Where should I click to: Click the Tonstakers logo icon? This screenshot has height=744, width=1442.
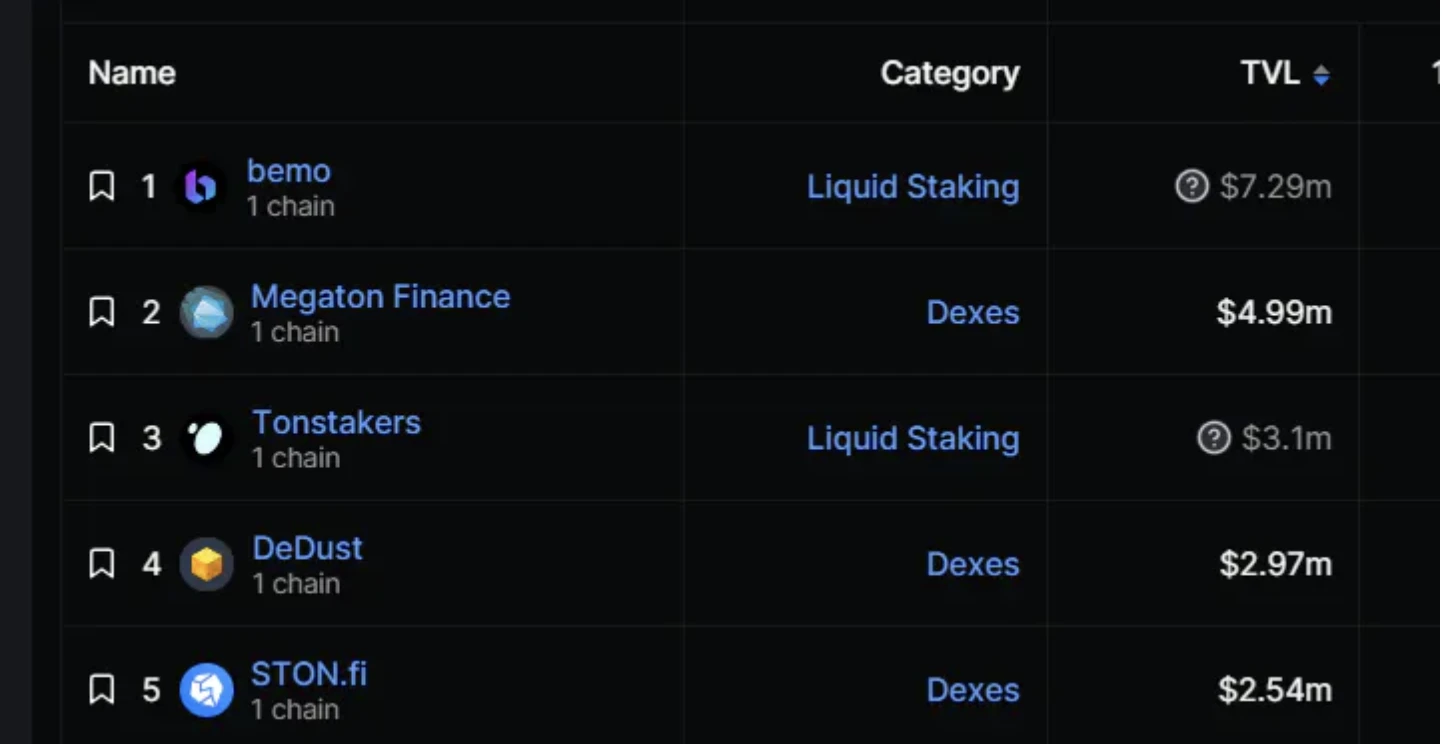(x=206, y=439)
